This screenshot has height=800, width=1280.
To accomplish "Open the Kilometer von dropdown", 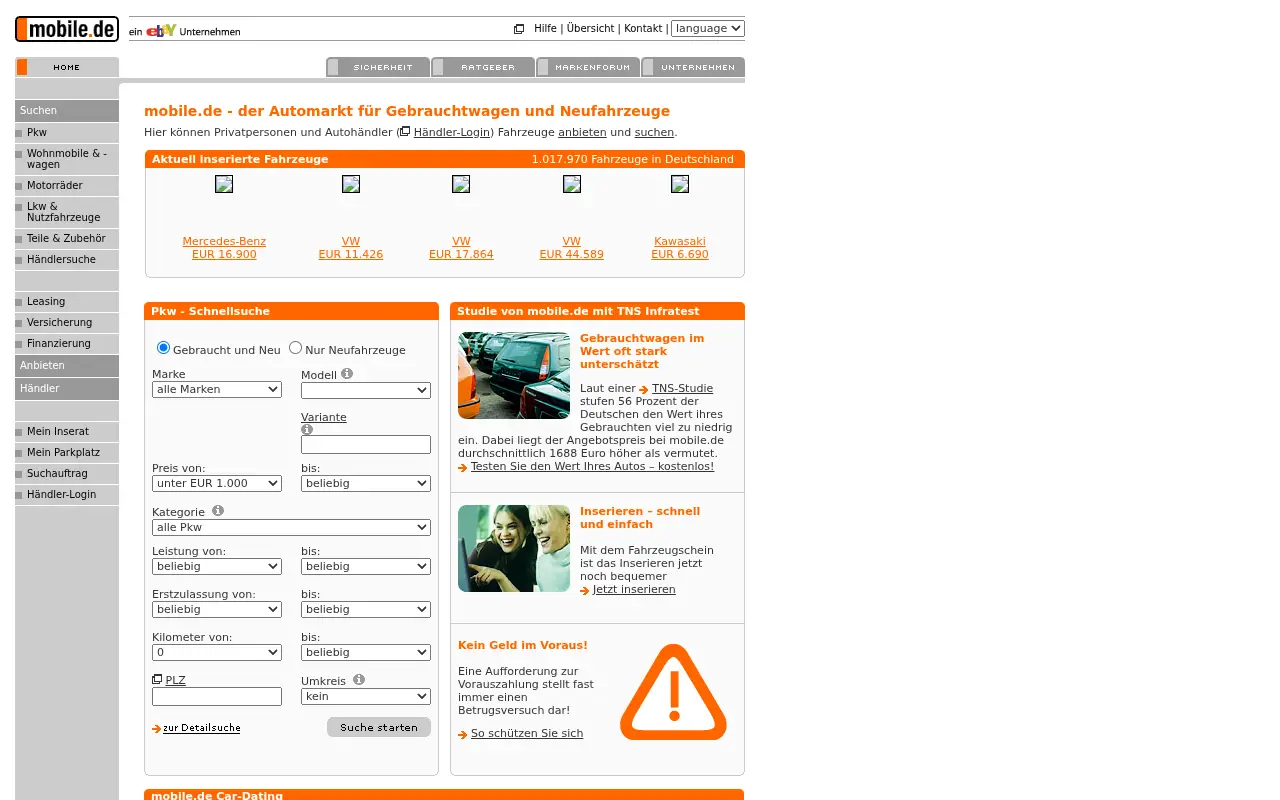I will [217, 652].
